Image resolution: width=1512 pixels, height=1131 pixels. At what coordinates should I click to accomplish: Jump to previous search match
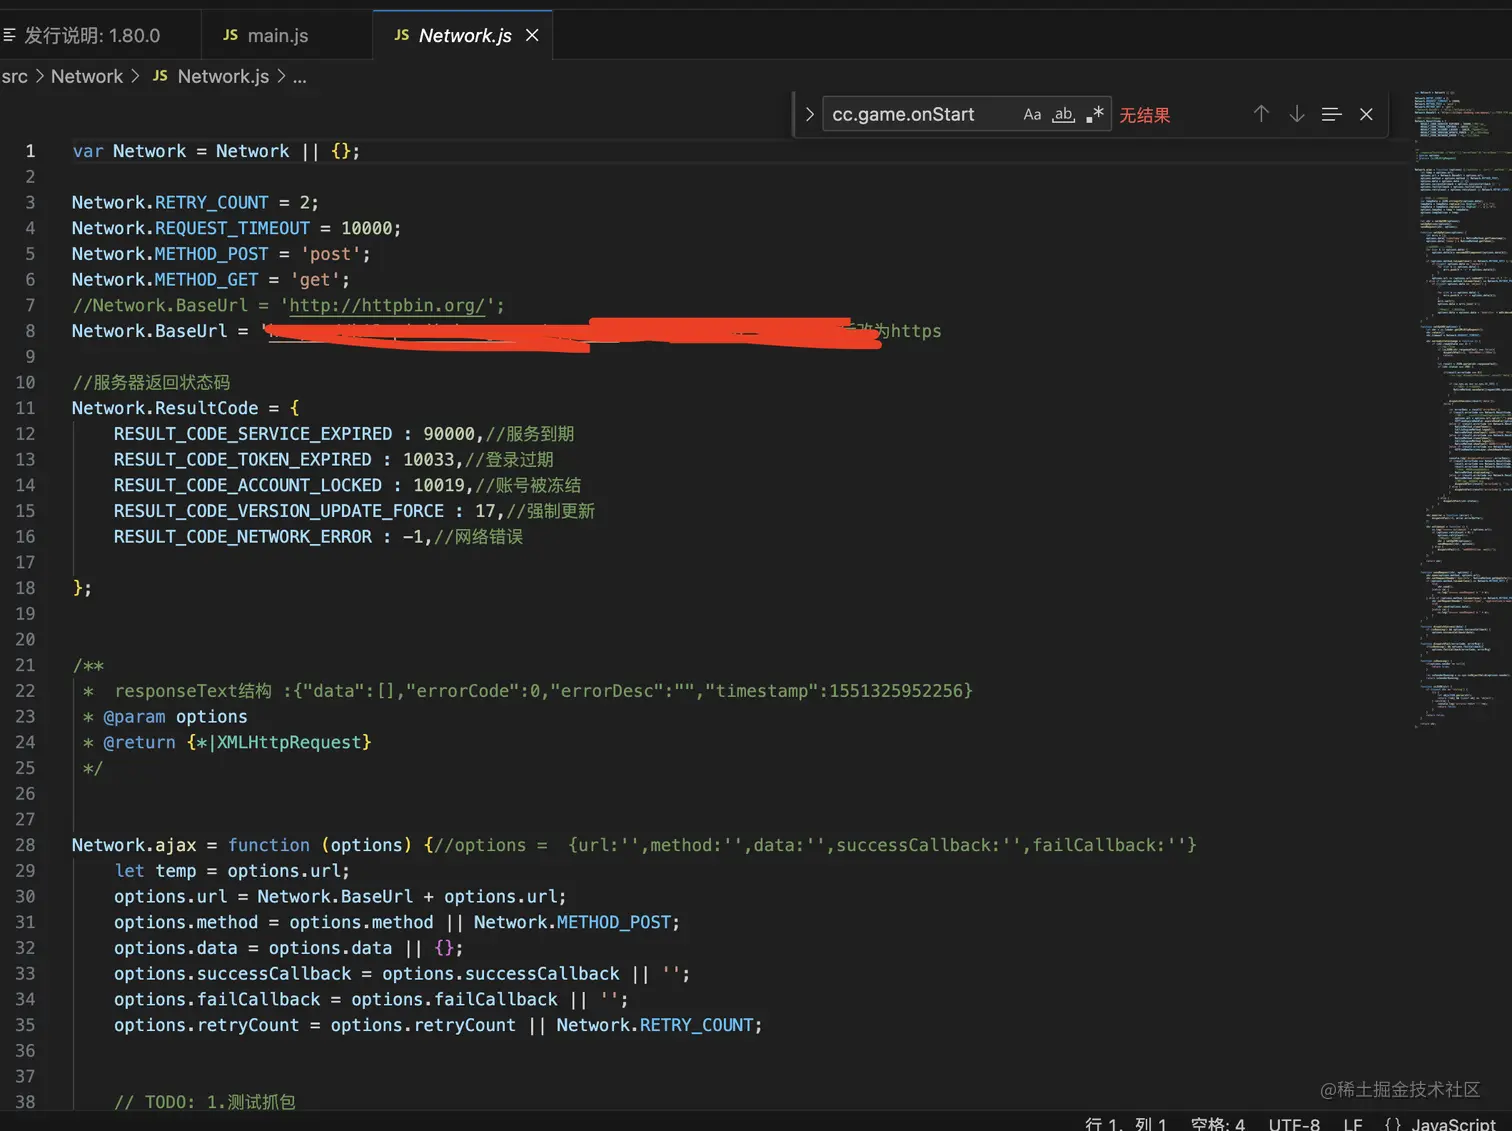pyautogui.click(x=1261, y=113)
